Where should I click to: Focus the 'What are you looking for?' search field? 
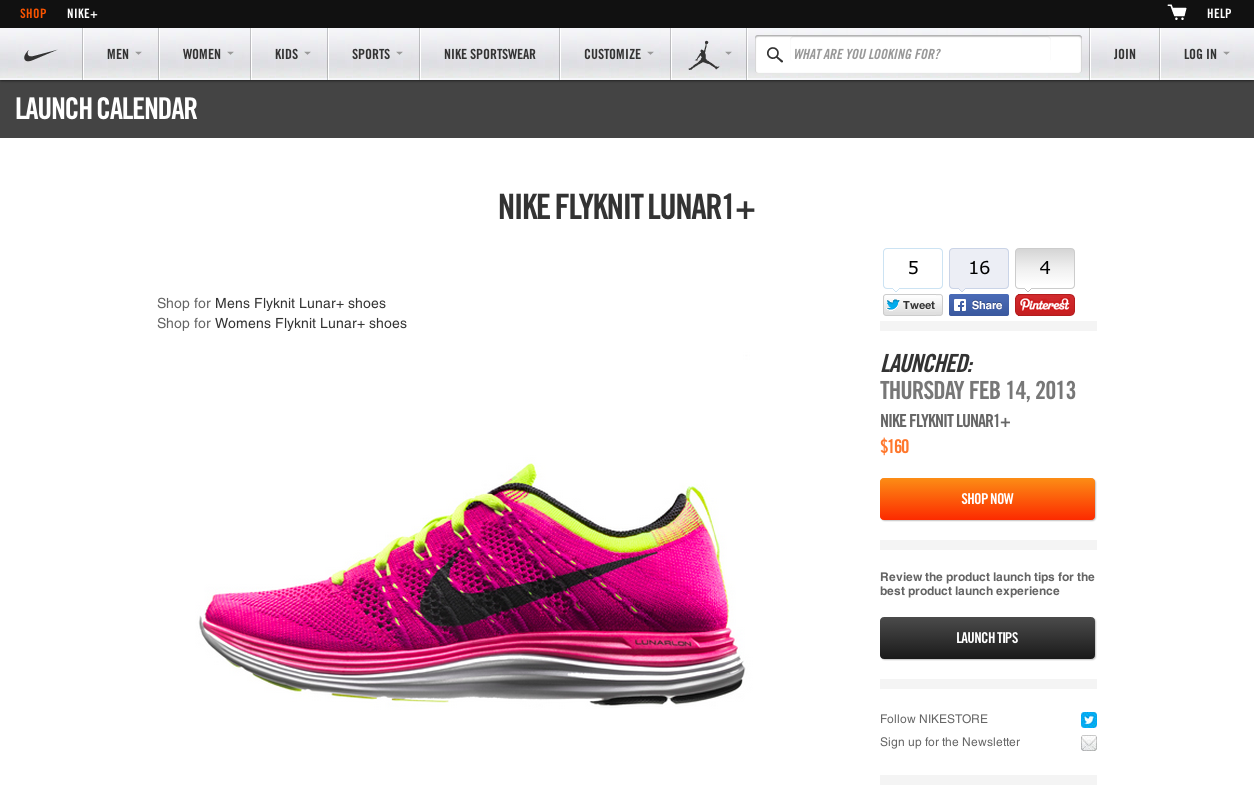[x=918, y=54]
